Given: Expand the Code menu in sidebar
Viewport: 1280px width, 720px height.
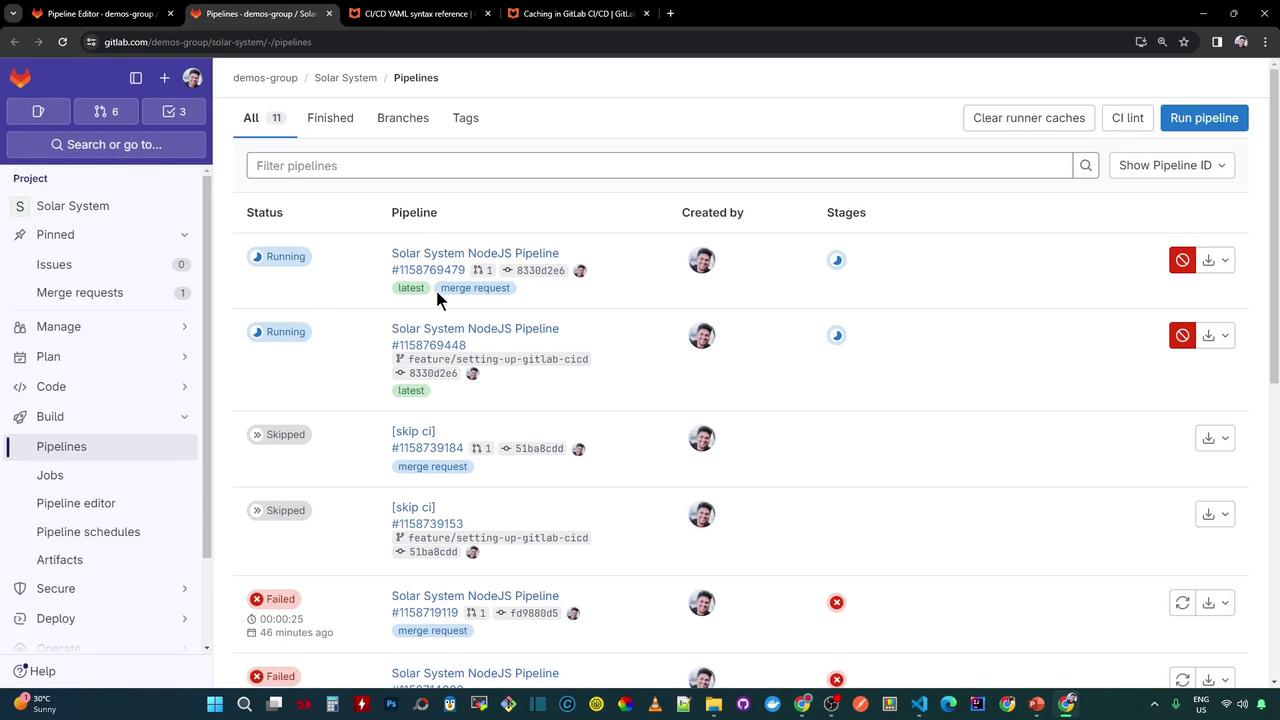Looking at the screenshot, I should (102, 387).
